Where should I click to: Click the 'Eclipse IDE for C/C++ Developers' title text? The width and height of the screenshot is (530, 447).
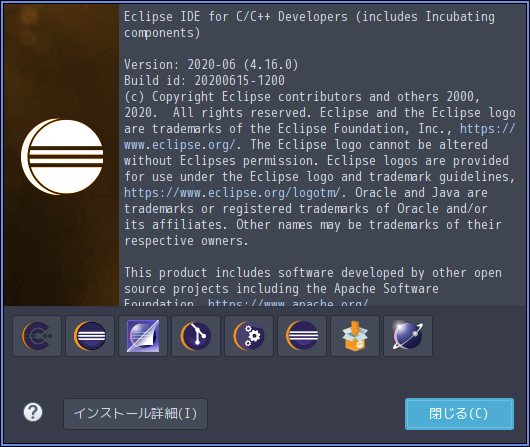click(x=236, y=17)
